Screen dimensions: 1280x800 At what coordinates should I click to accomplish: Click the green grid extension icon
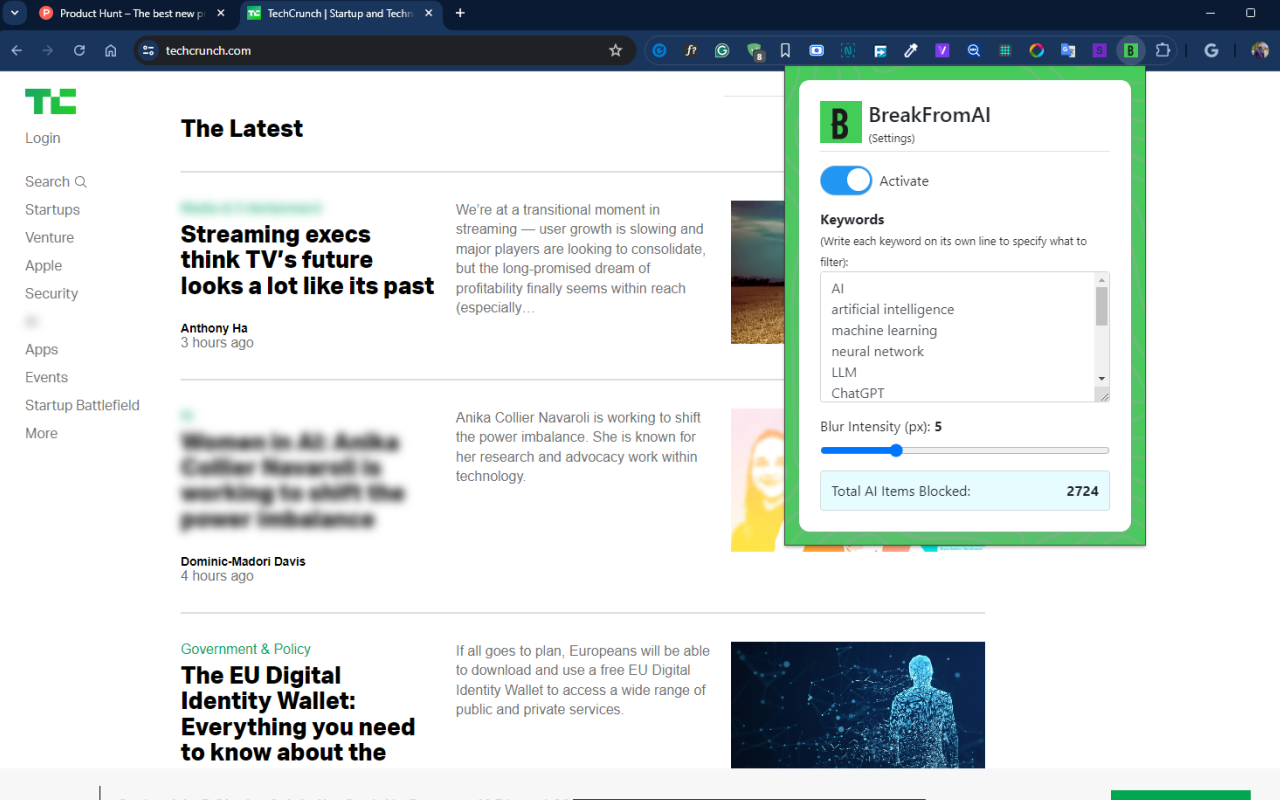1005,50
